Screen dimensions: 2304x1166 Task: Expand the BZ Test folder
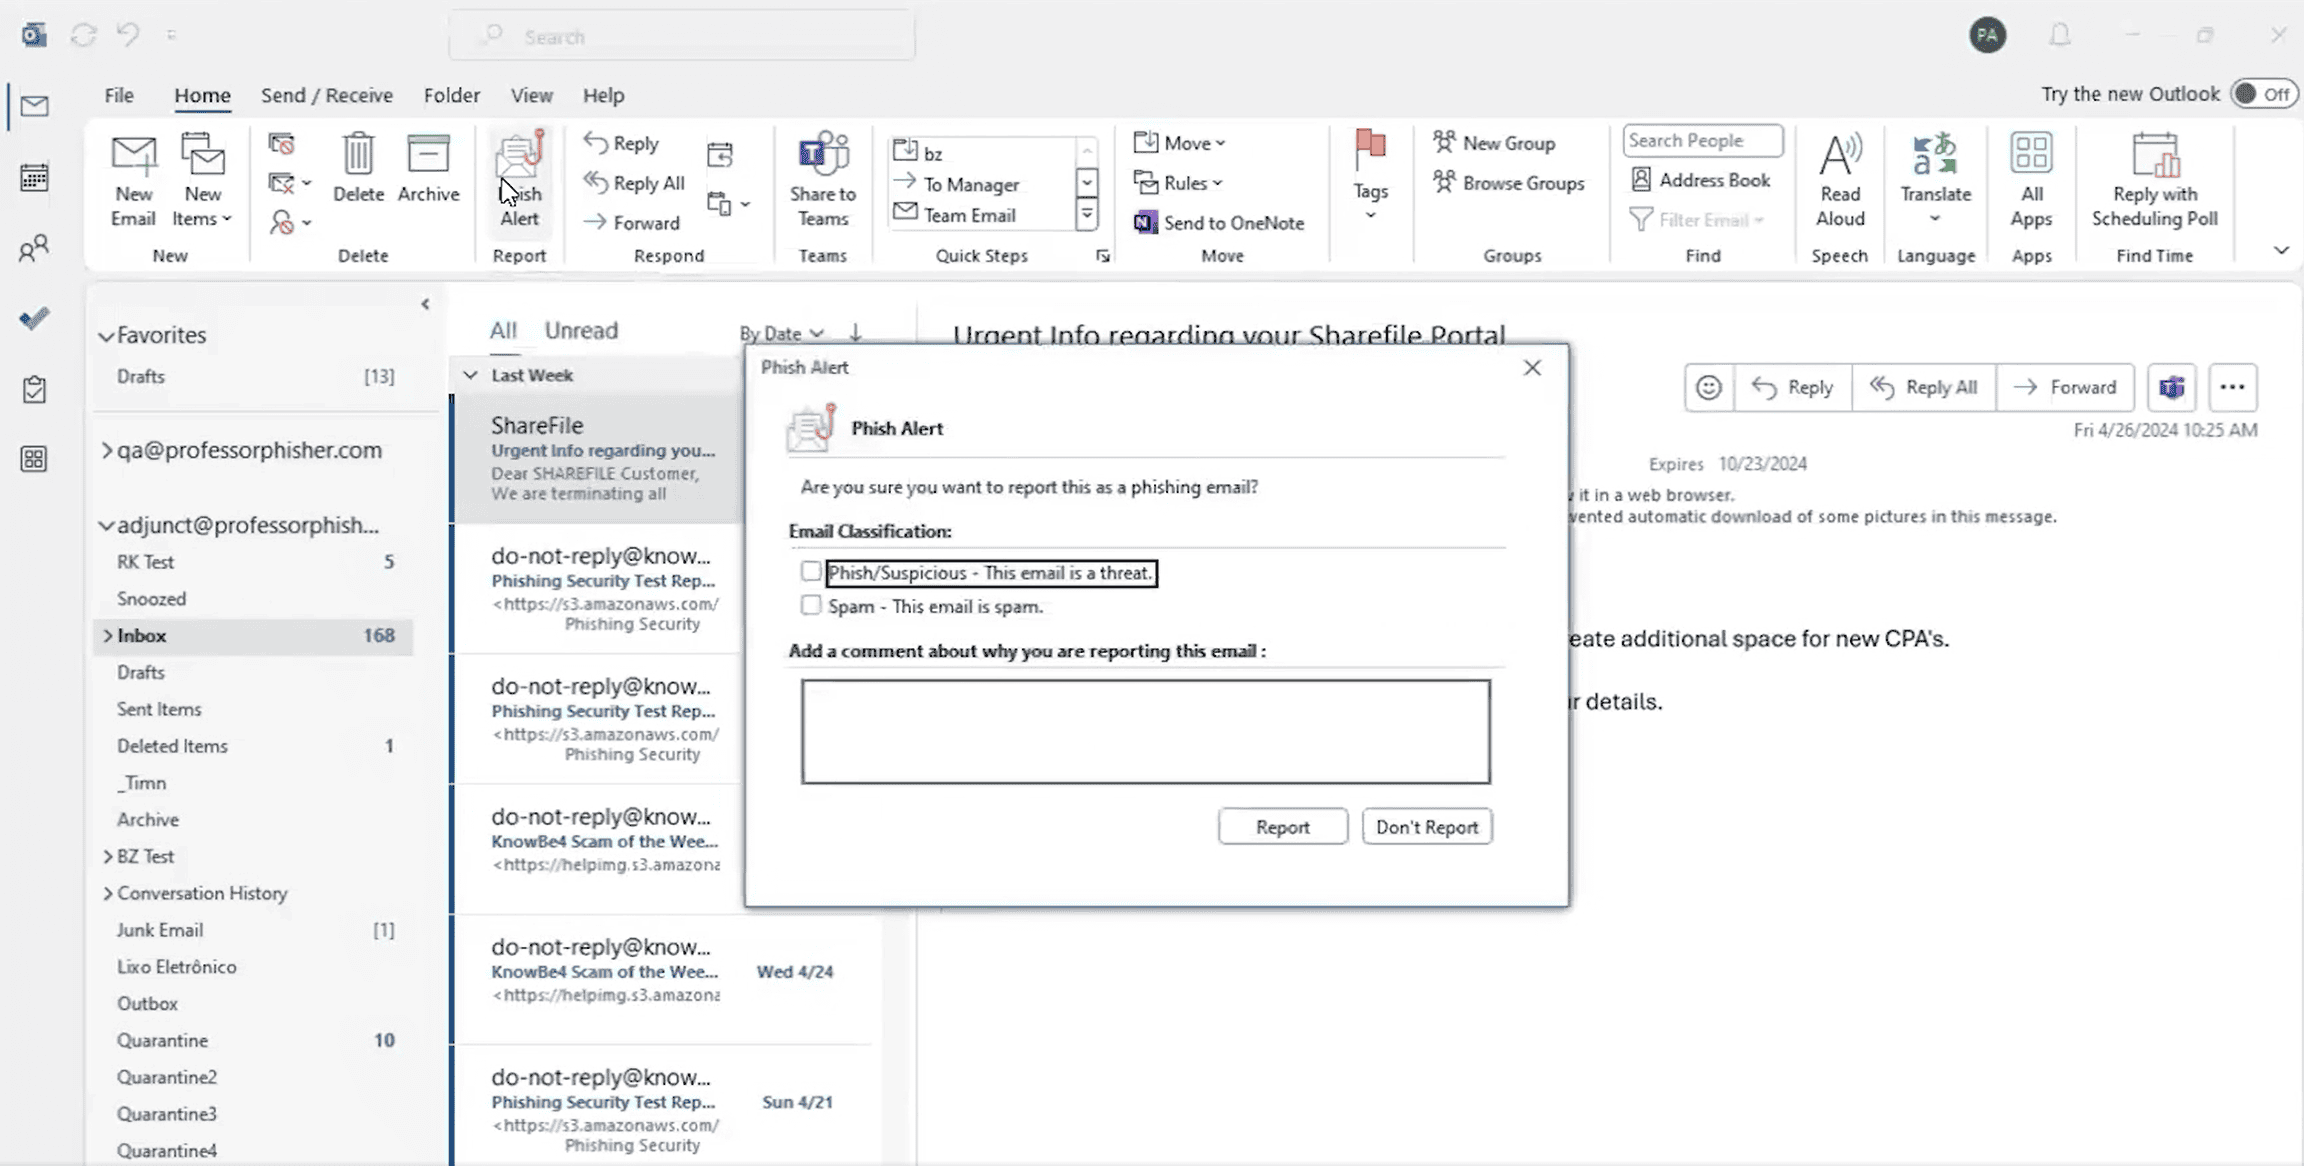coord(107,856)
